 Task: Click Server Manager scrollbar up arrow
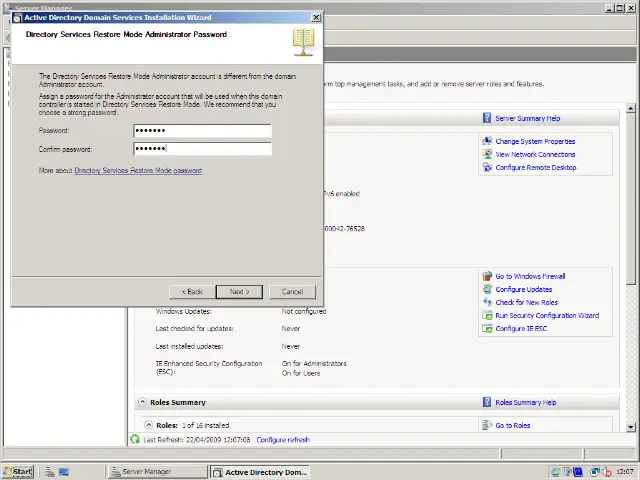(x=631, y=108)
